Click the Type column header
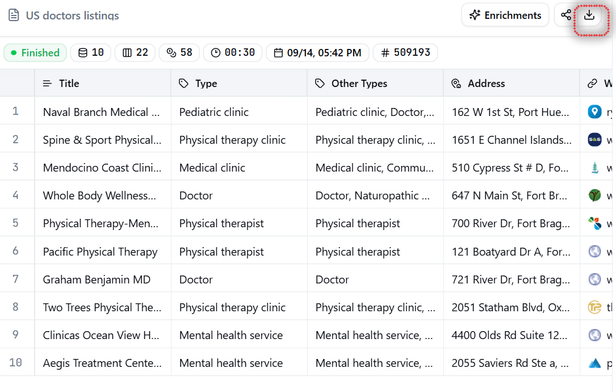 (x=239, y=83)
